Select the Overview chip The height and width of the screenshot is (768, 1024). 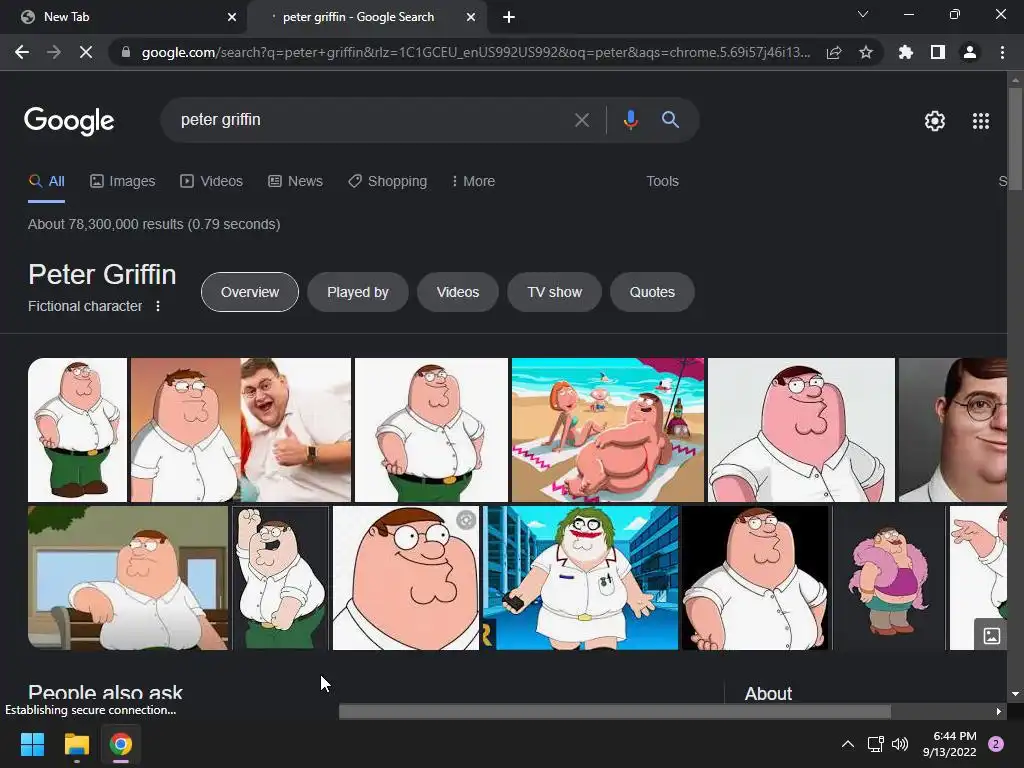pos(249,292)
